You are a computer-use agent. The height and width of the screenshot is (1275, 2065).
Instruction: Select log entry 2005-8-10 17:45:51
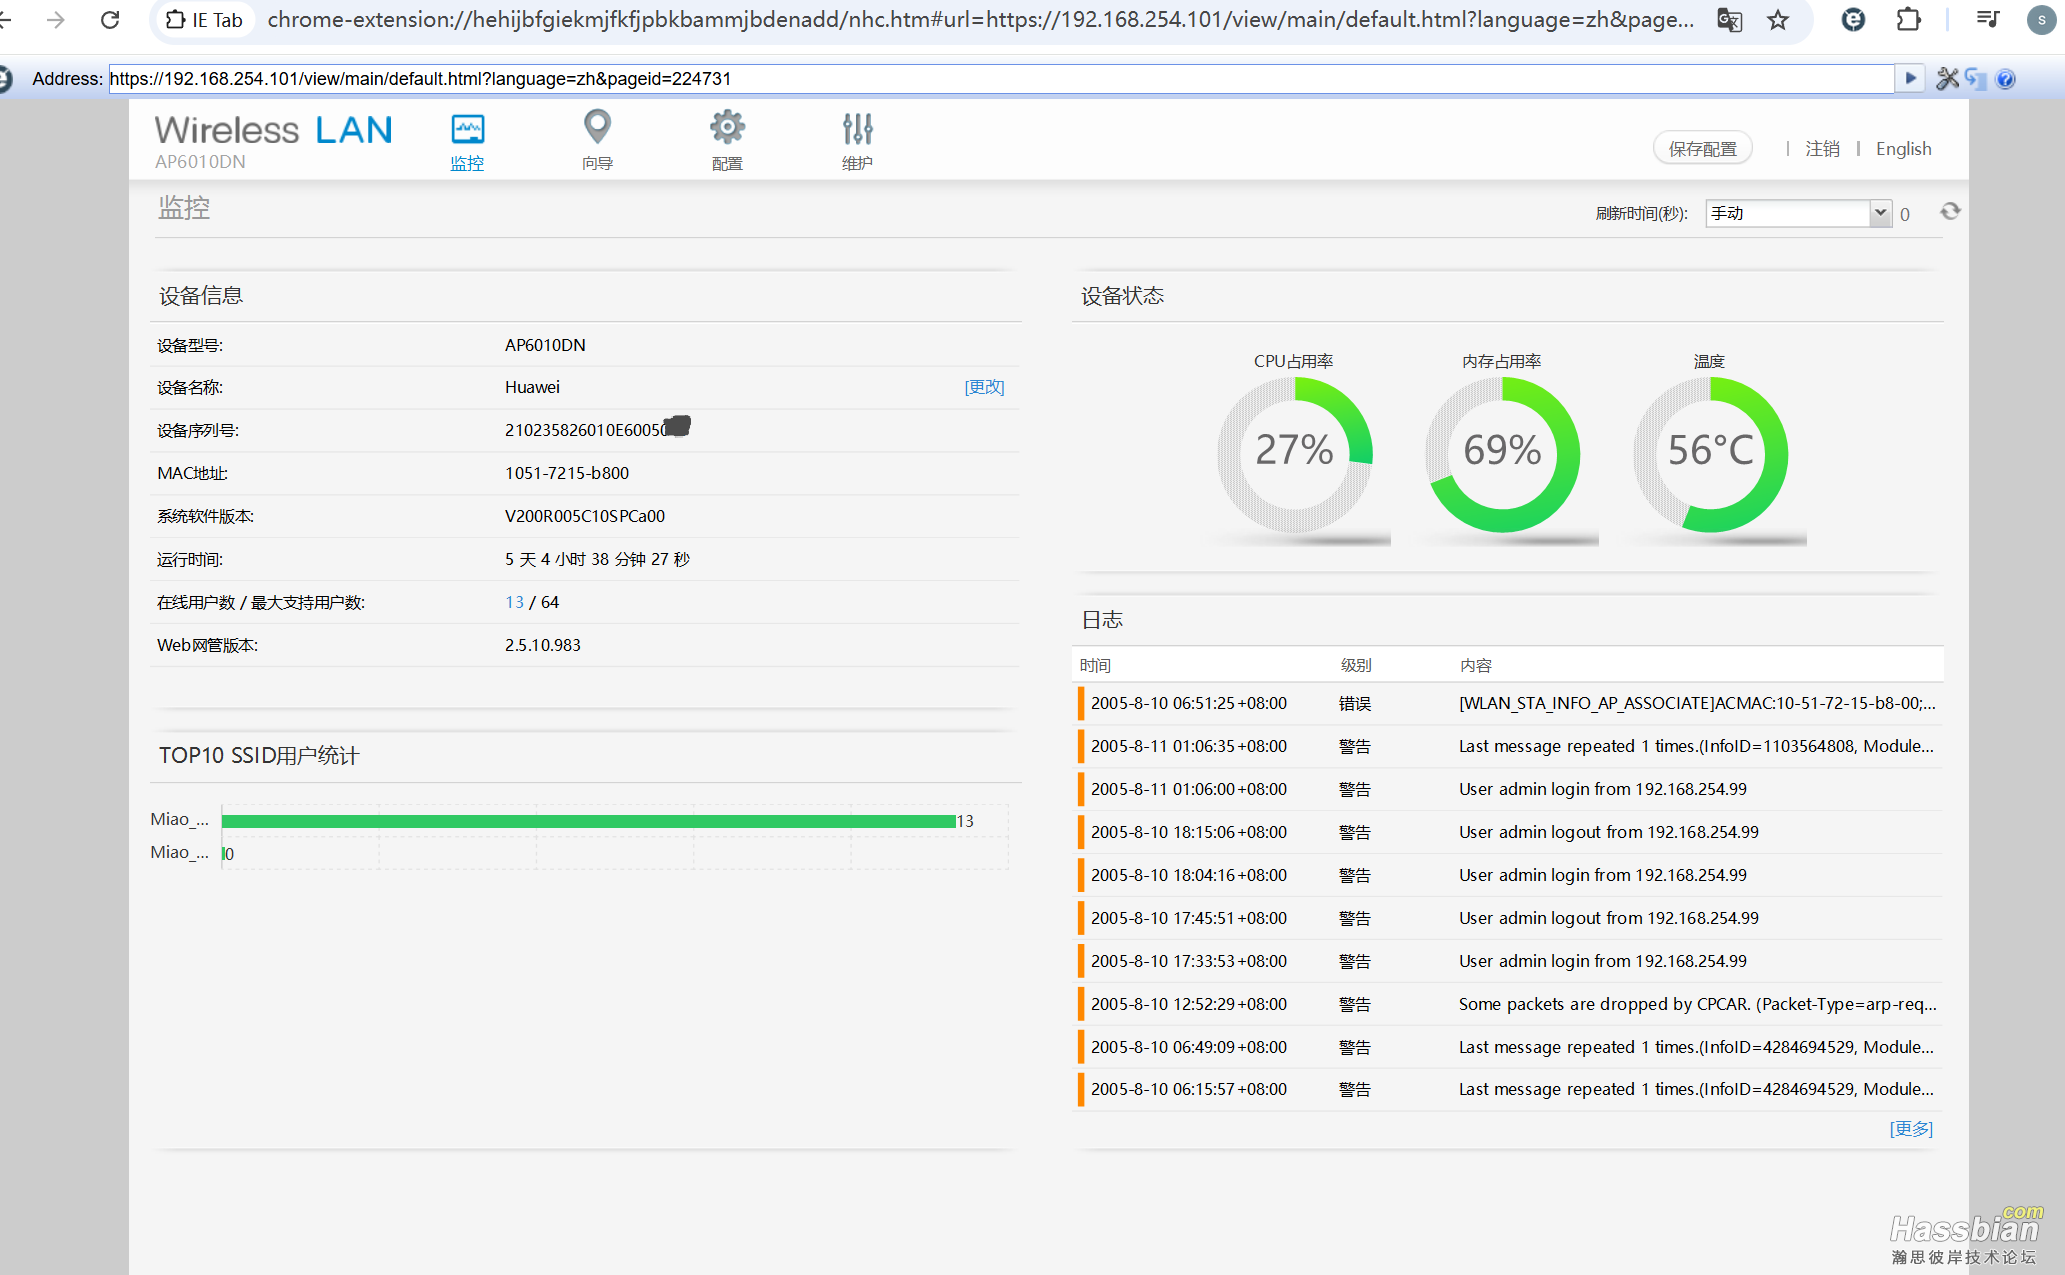click(x=1508, y=918)
